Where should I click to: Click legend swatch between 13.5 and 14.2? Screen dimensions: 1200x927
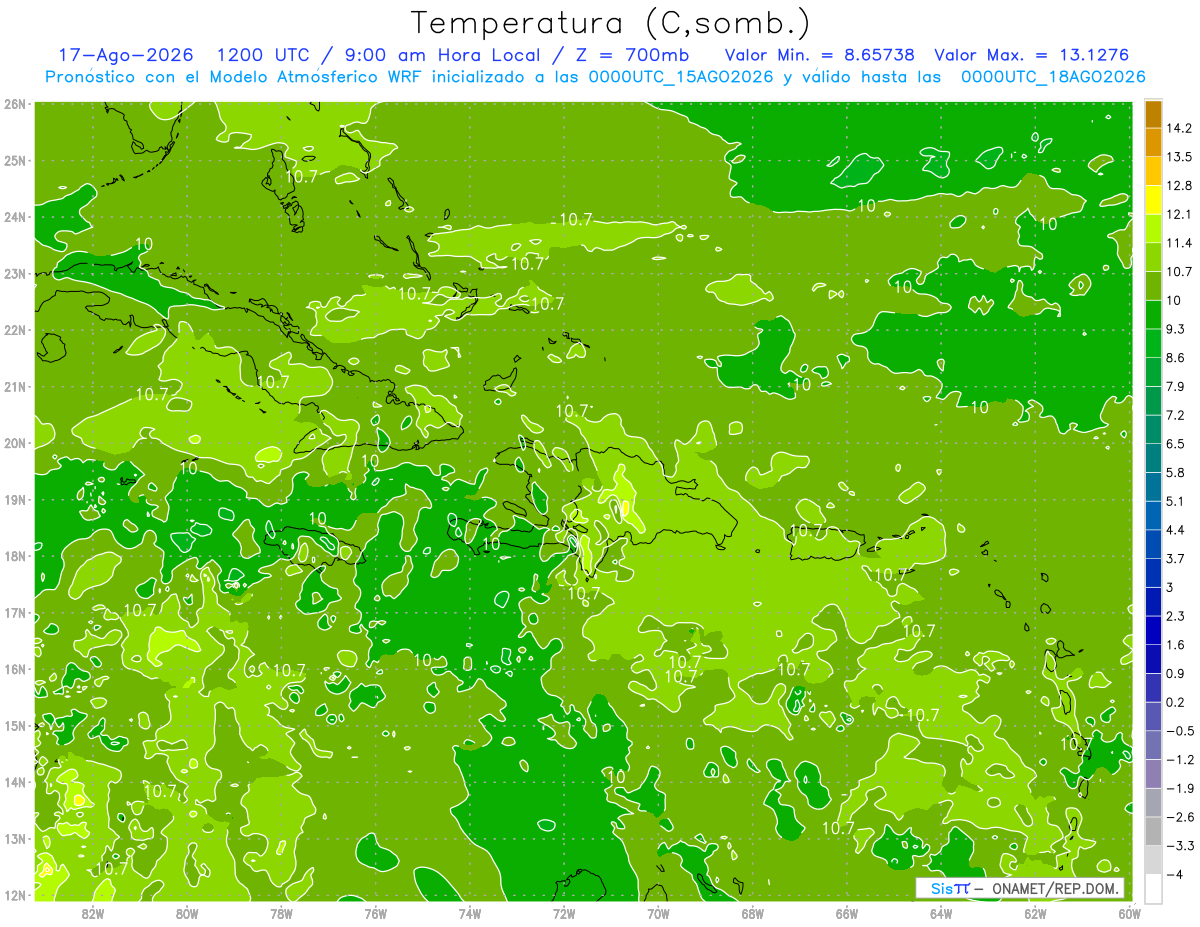[1153, 142]
